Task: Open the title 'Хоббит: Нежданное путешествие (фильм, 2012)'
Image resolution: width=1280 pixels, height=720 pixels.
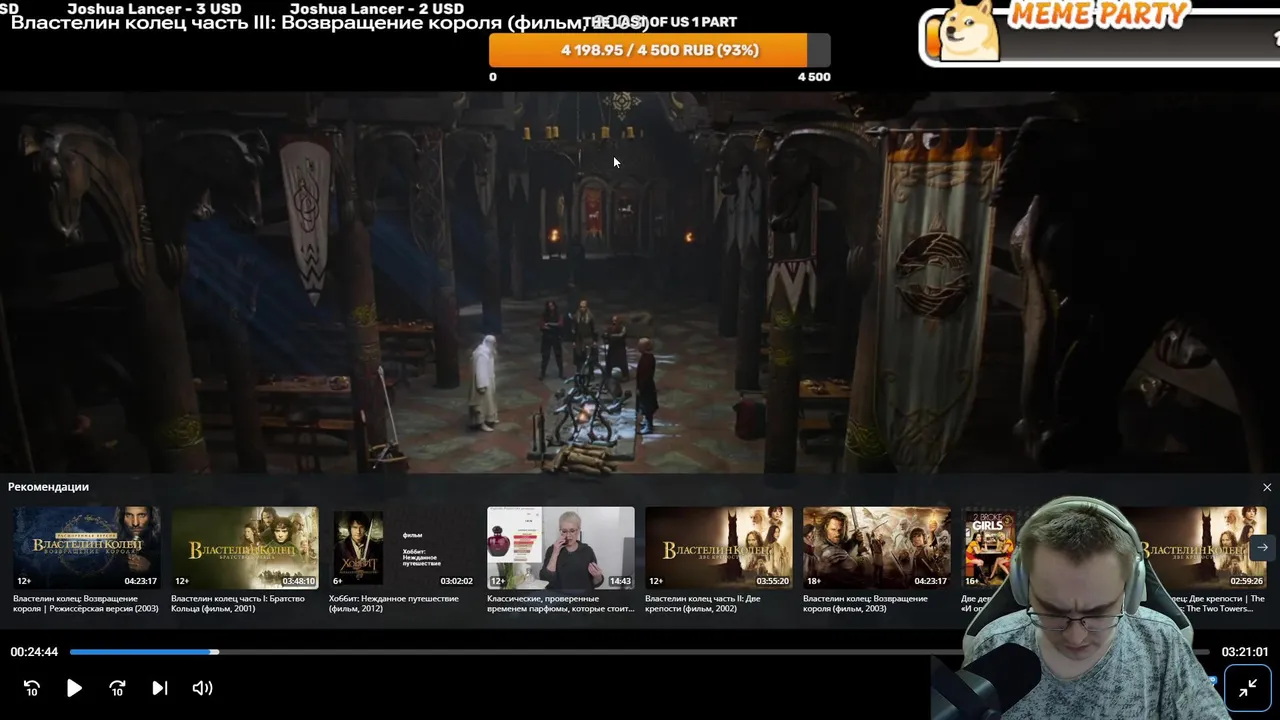Action: point(394,603)
